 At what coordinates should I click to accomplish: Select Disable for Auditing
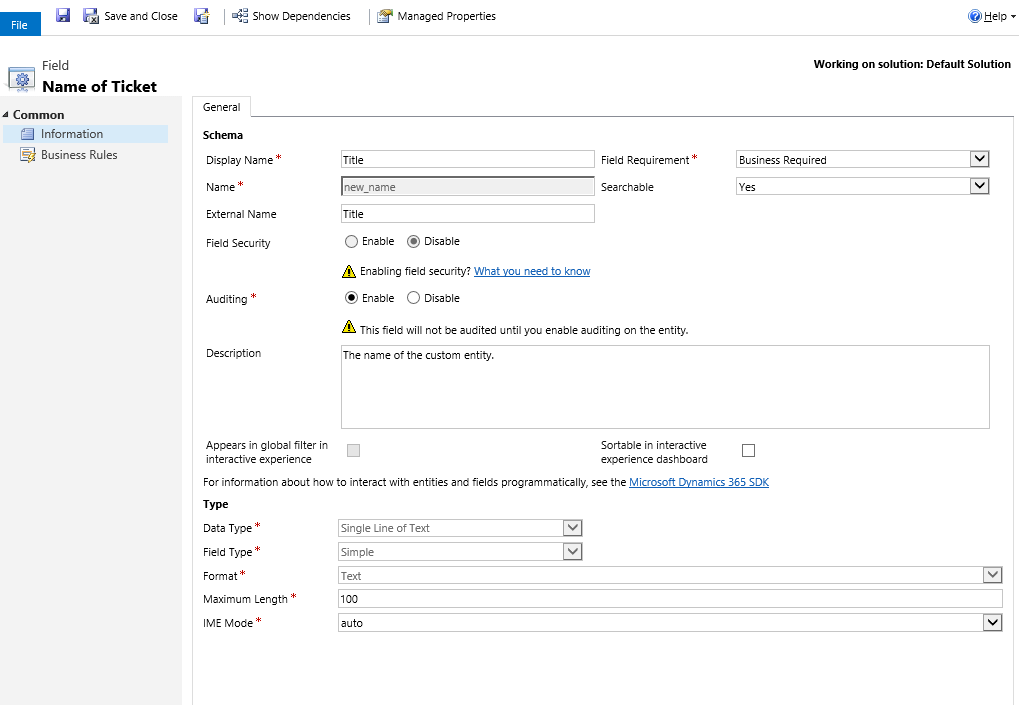[413, 298]
